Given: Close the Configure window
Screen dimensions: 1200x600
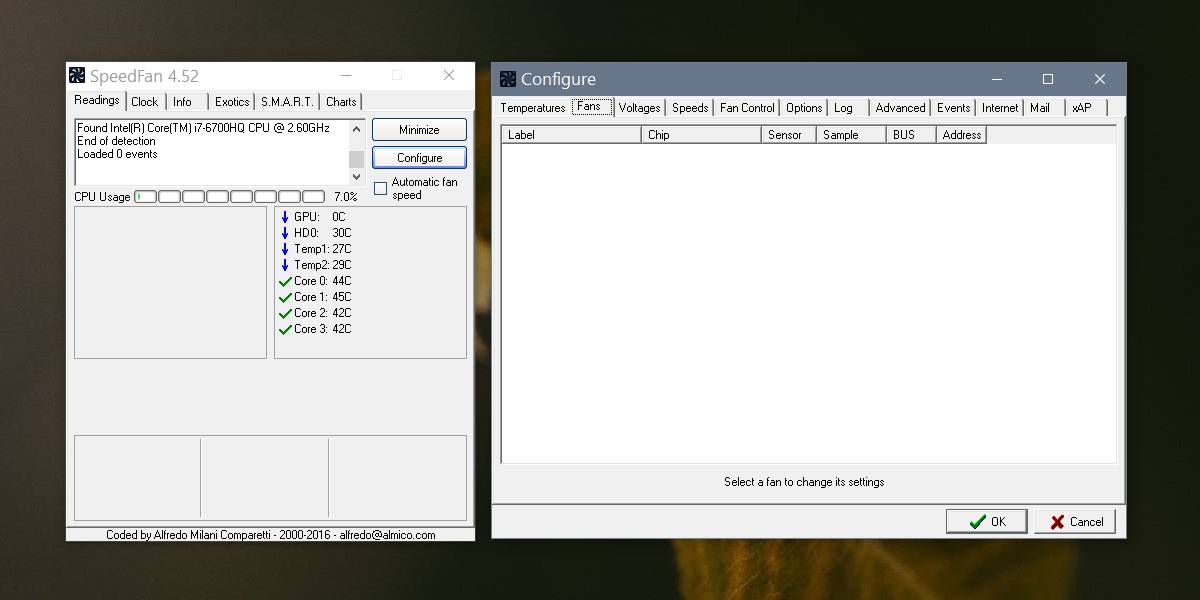Looking at the screenshot, I should 1100,79.
